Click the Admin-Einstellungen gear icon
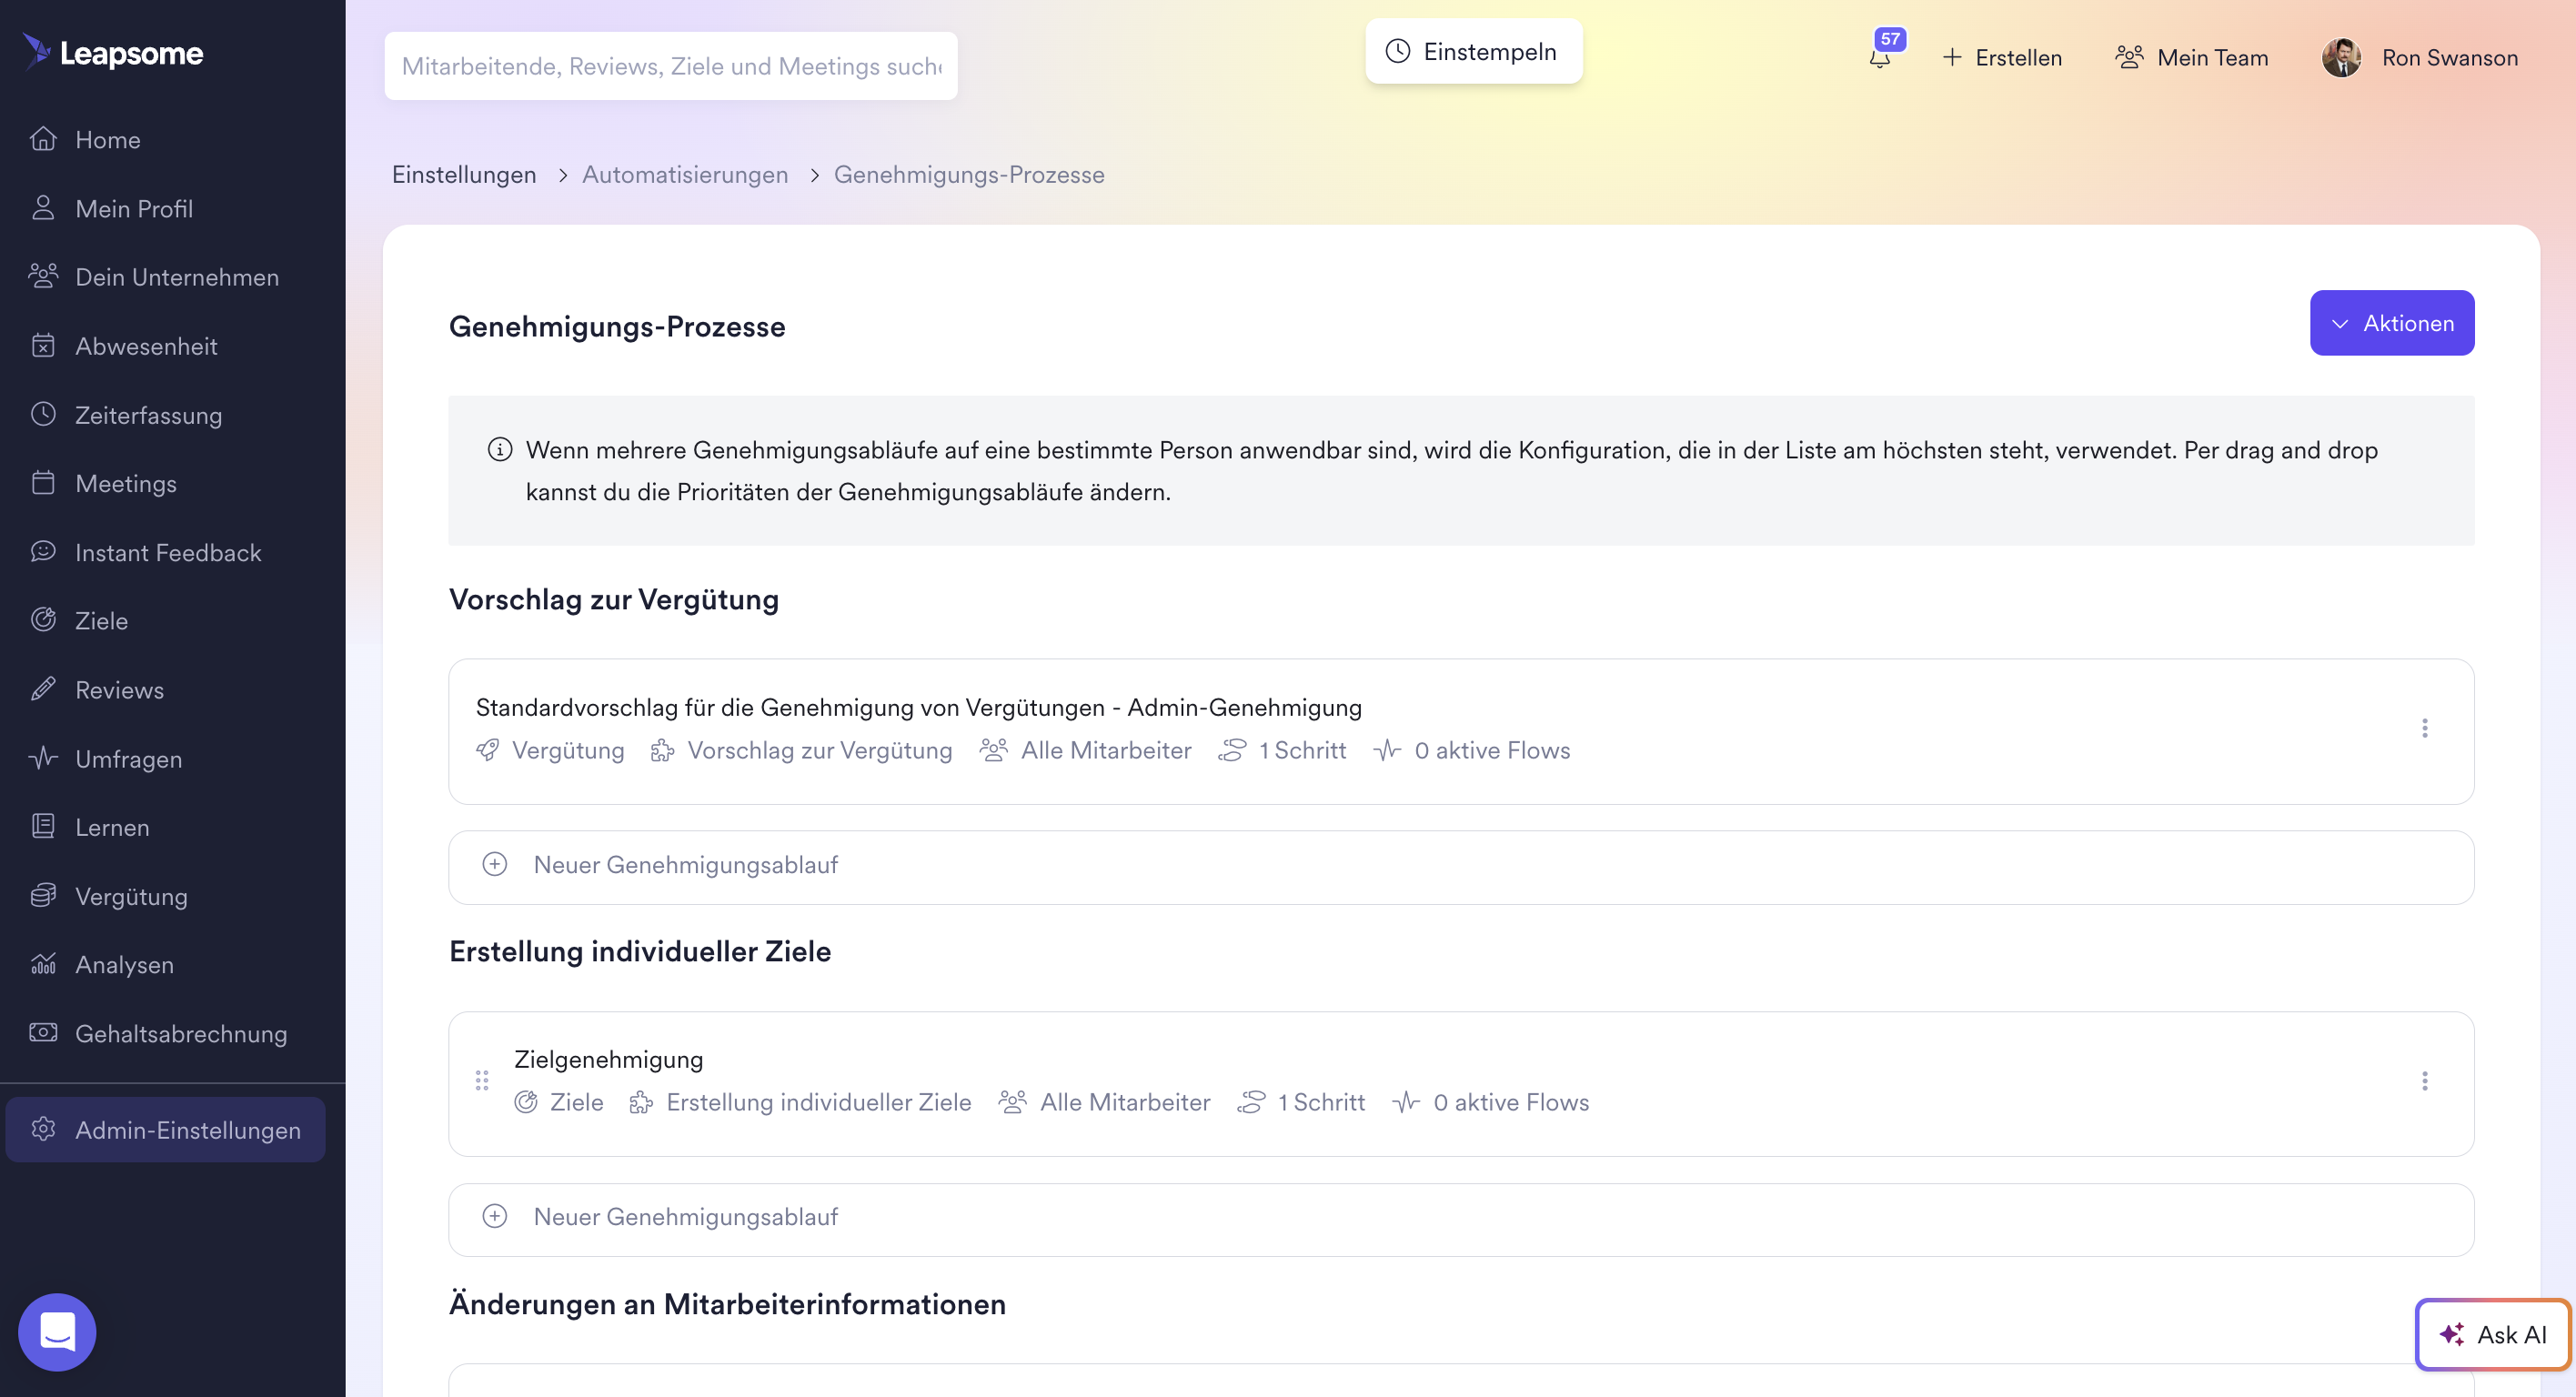Viewport: 2576px width, 1397px height. [43, 1129]
